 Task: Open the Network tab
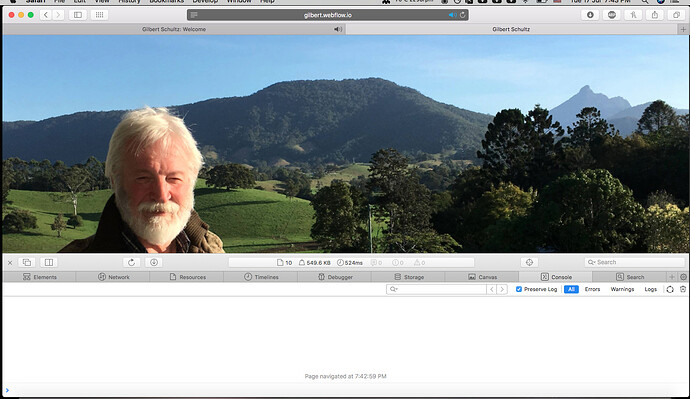point(113,277)
